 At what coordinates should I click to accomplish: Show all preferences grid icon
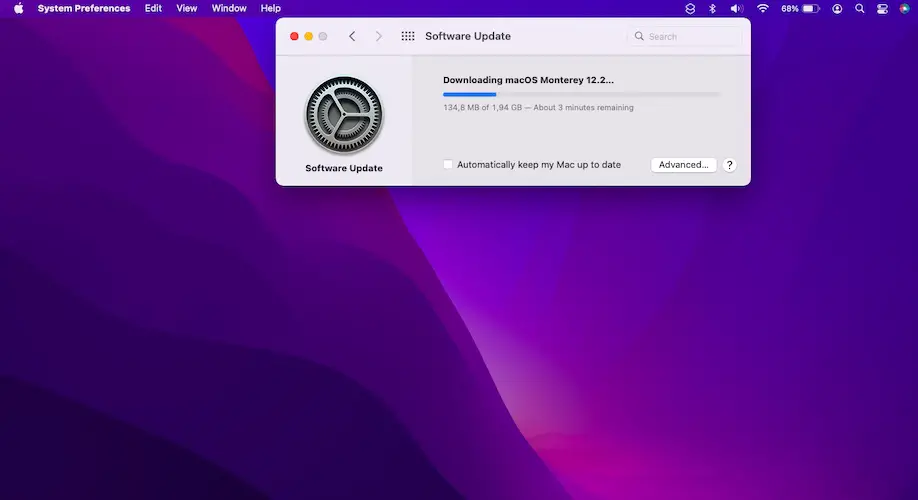tap(408, 36)
